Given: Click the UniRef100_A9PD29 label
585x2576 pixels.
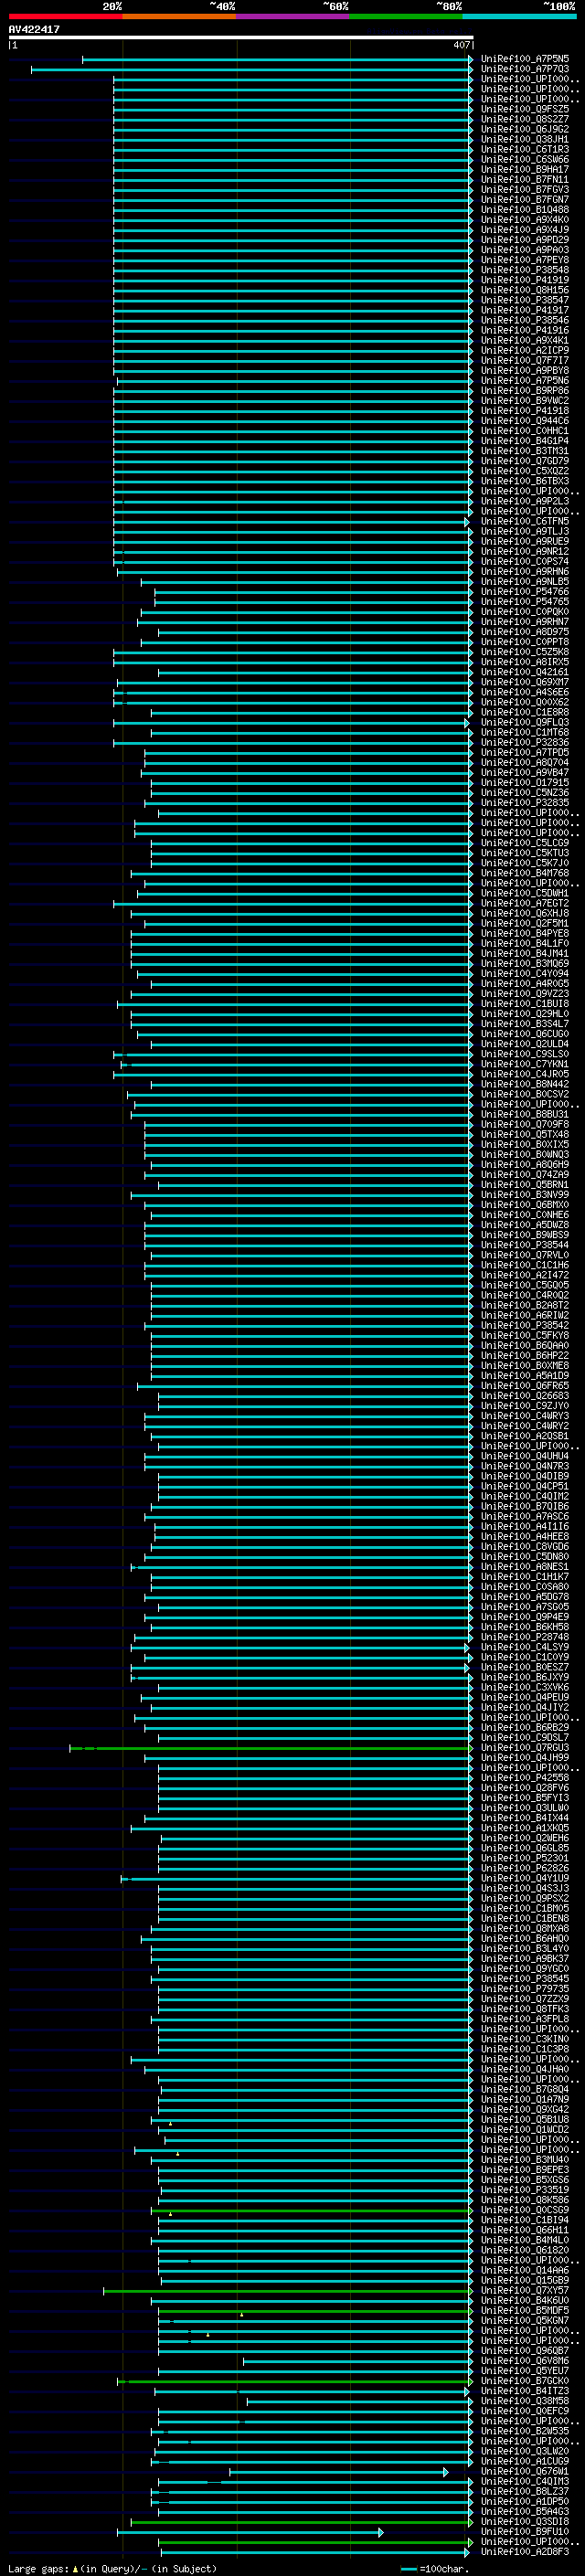Looking at the screenshot, I should (525, 239).
